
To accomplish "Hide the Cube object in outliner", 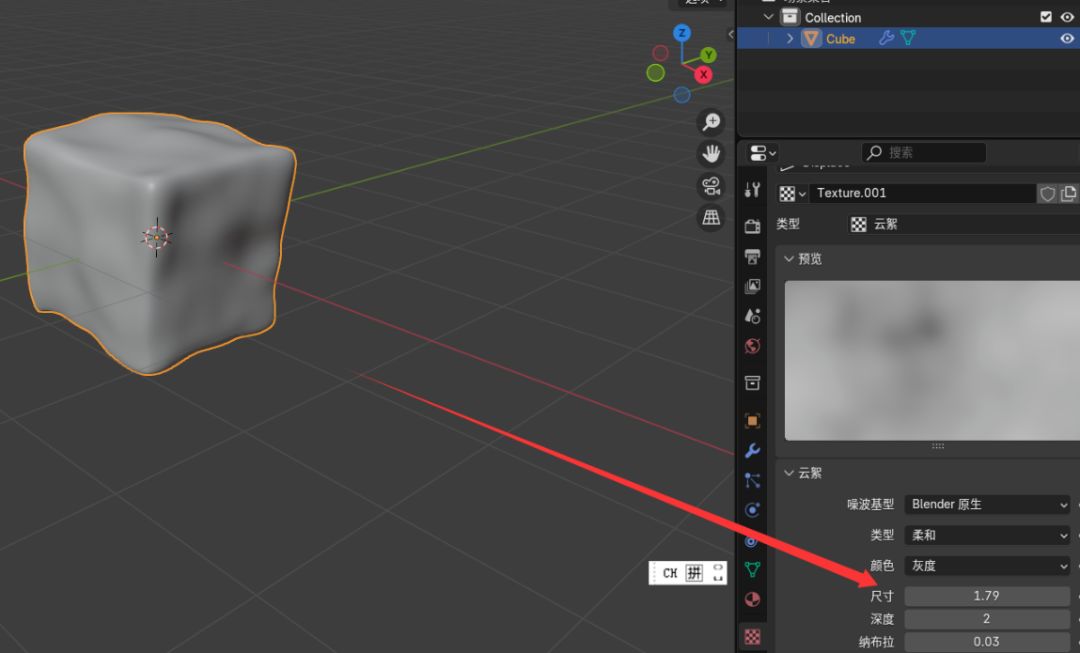I will (1067, 39).
